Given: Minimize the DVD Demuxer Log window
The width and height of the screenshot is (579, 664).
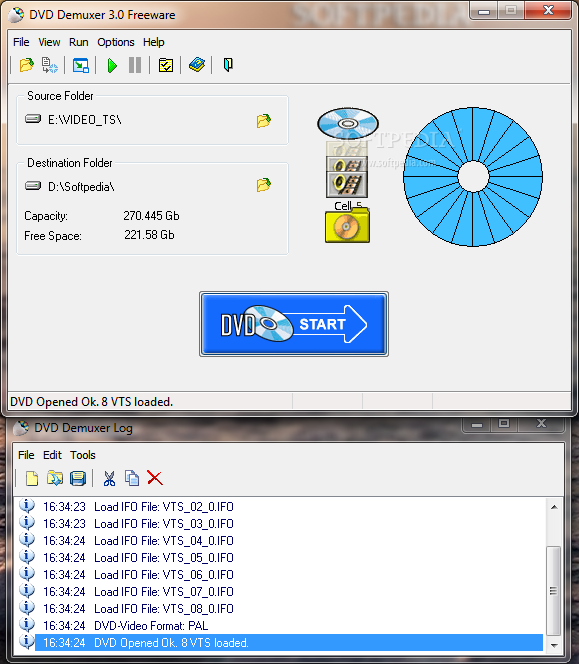Looking at the screenshot, I should tap(477, 424).
